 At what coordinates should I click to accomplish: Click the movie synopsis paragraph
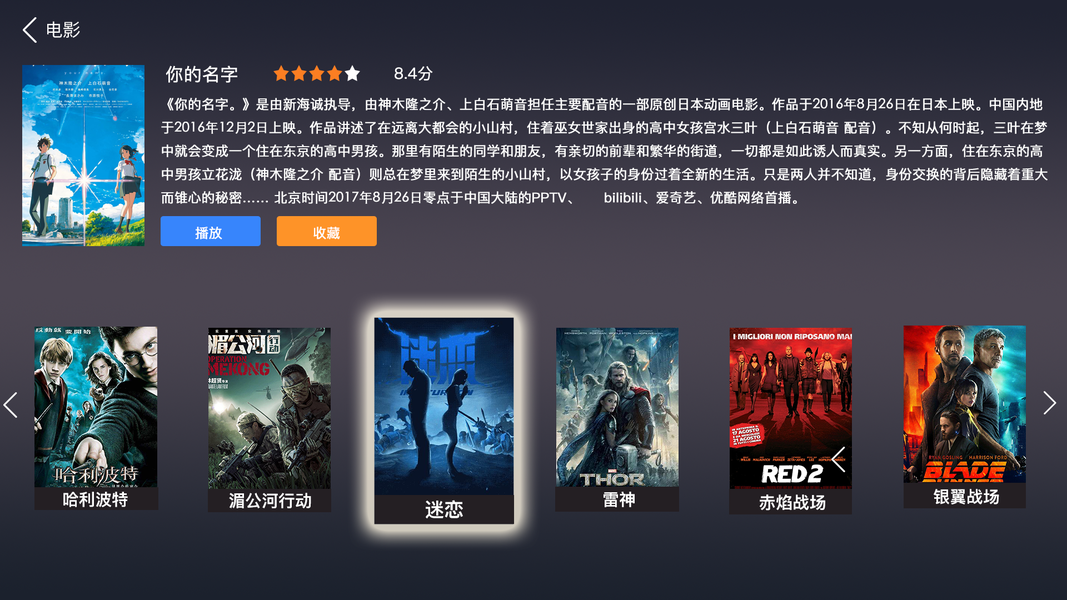pyautogui.click(x=604, y=151)
